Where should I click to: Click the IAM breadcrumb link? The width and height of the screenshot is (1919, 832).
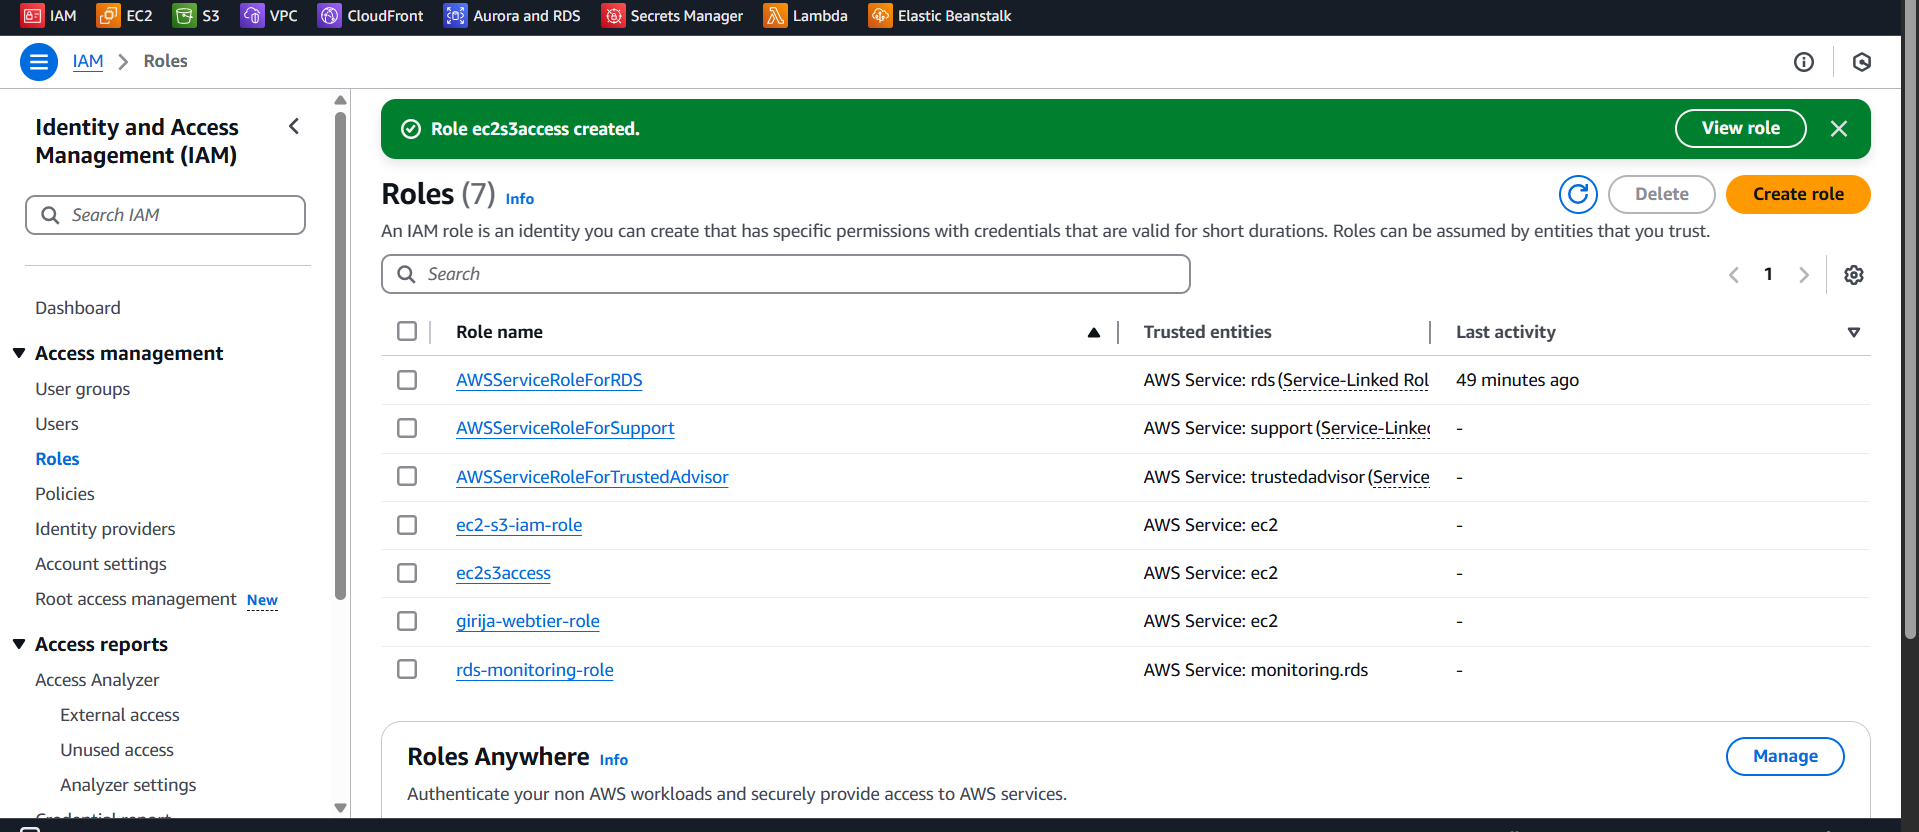(88, 61)
